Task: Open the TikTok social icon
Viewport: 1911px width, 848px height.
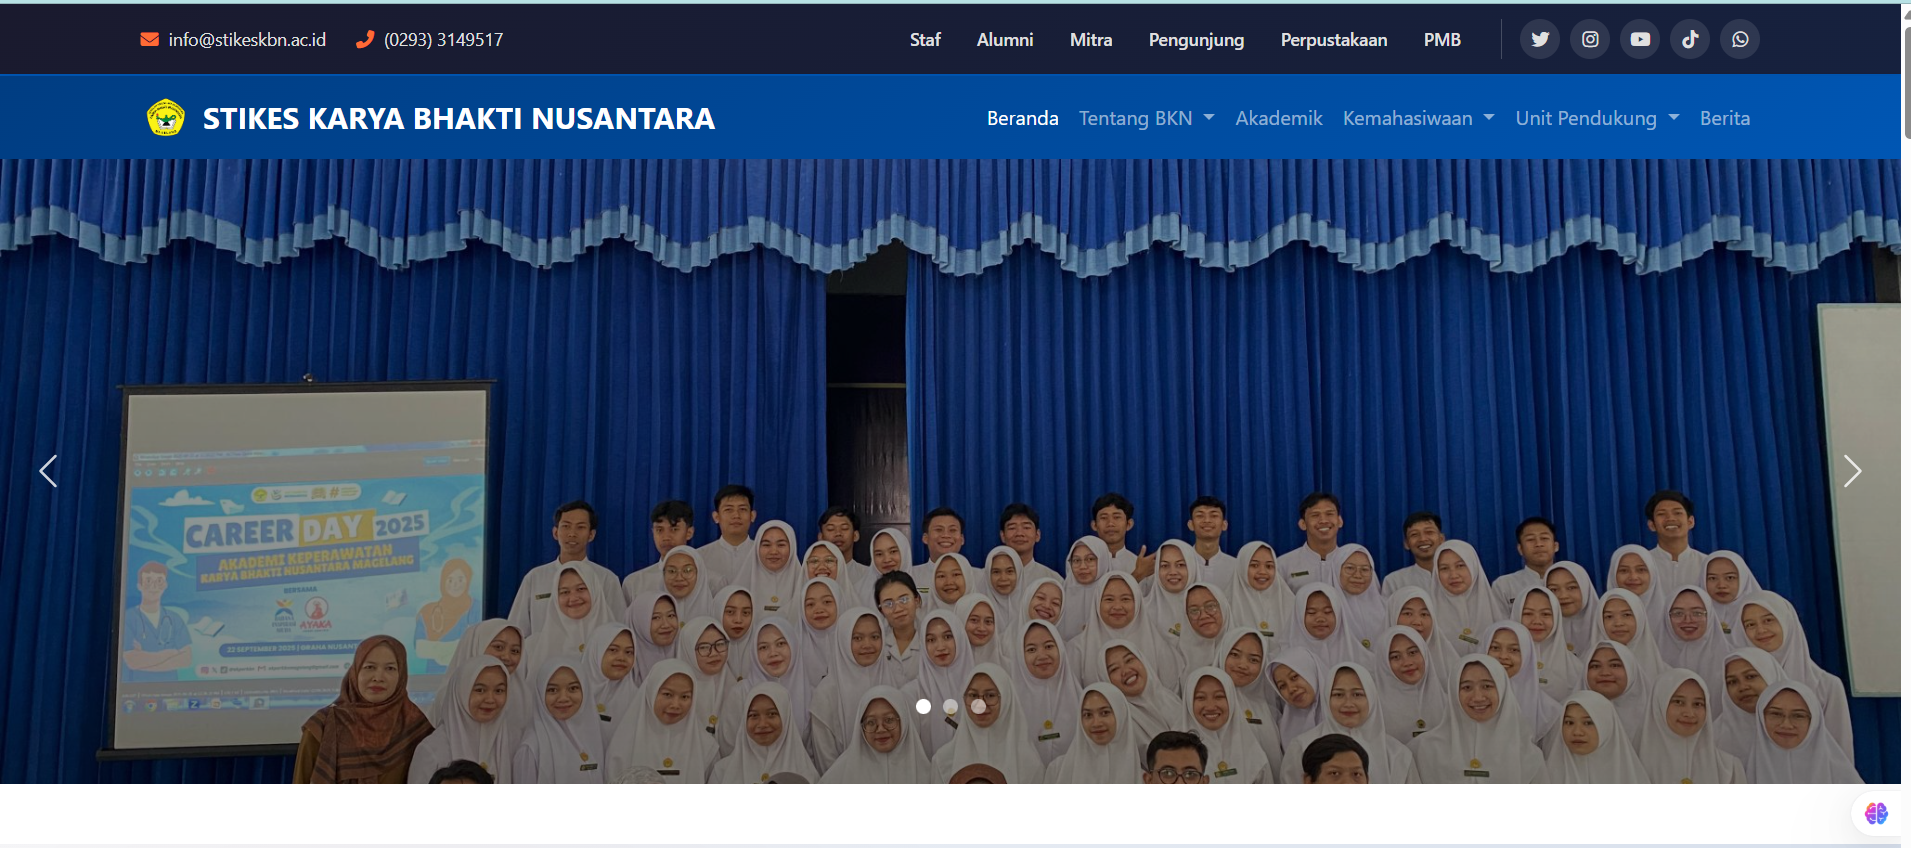Action: point(1690,39)
